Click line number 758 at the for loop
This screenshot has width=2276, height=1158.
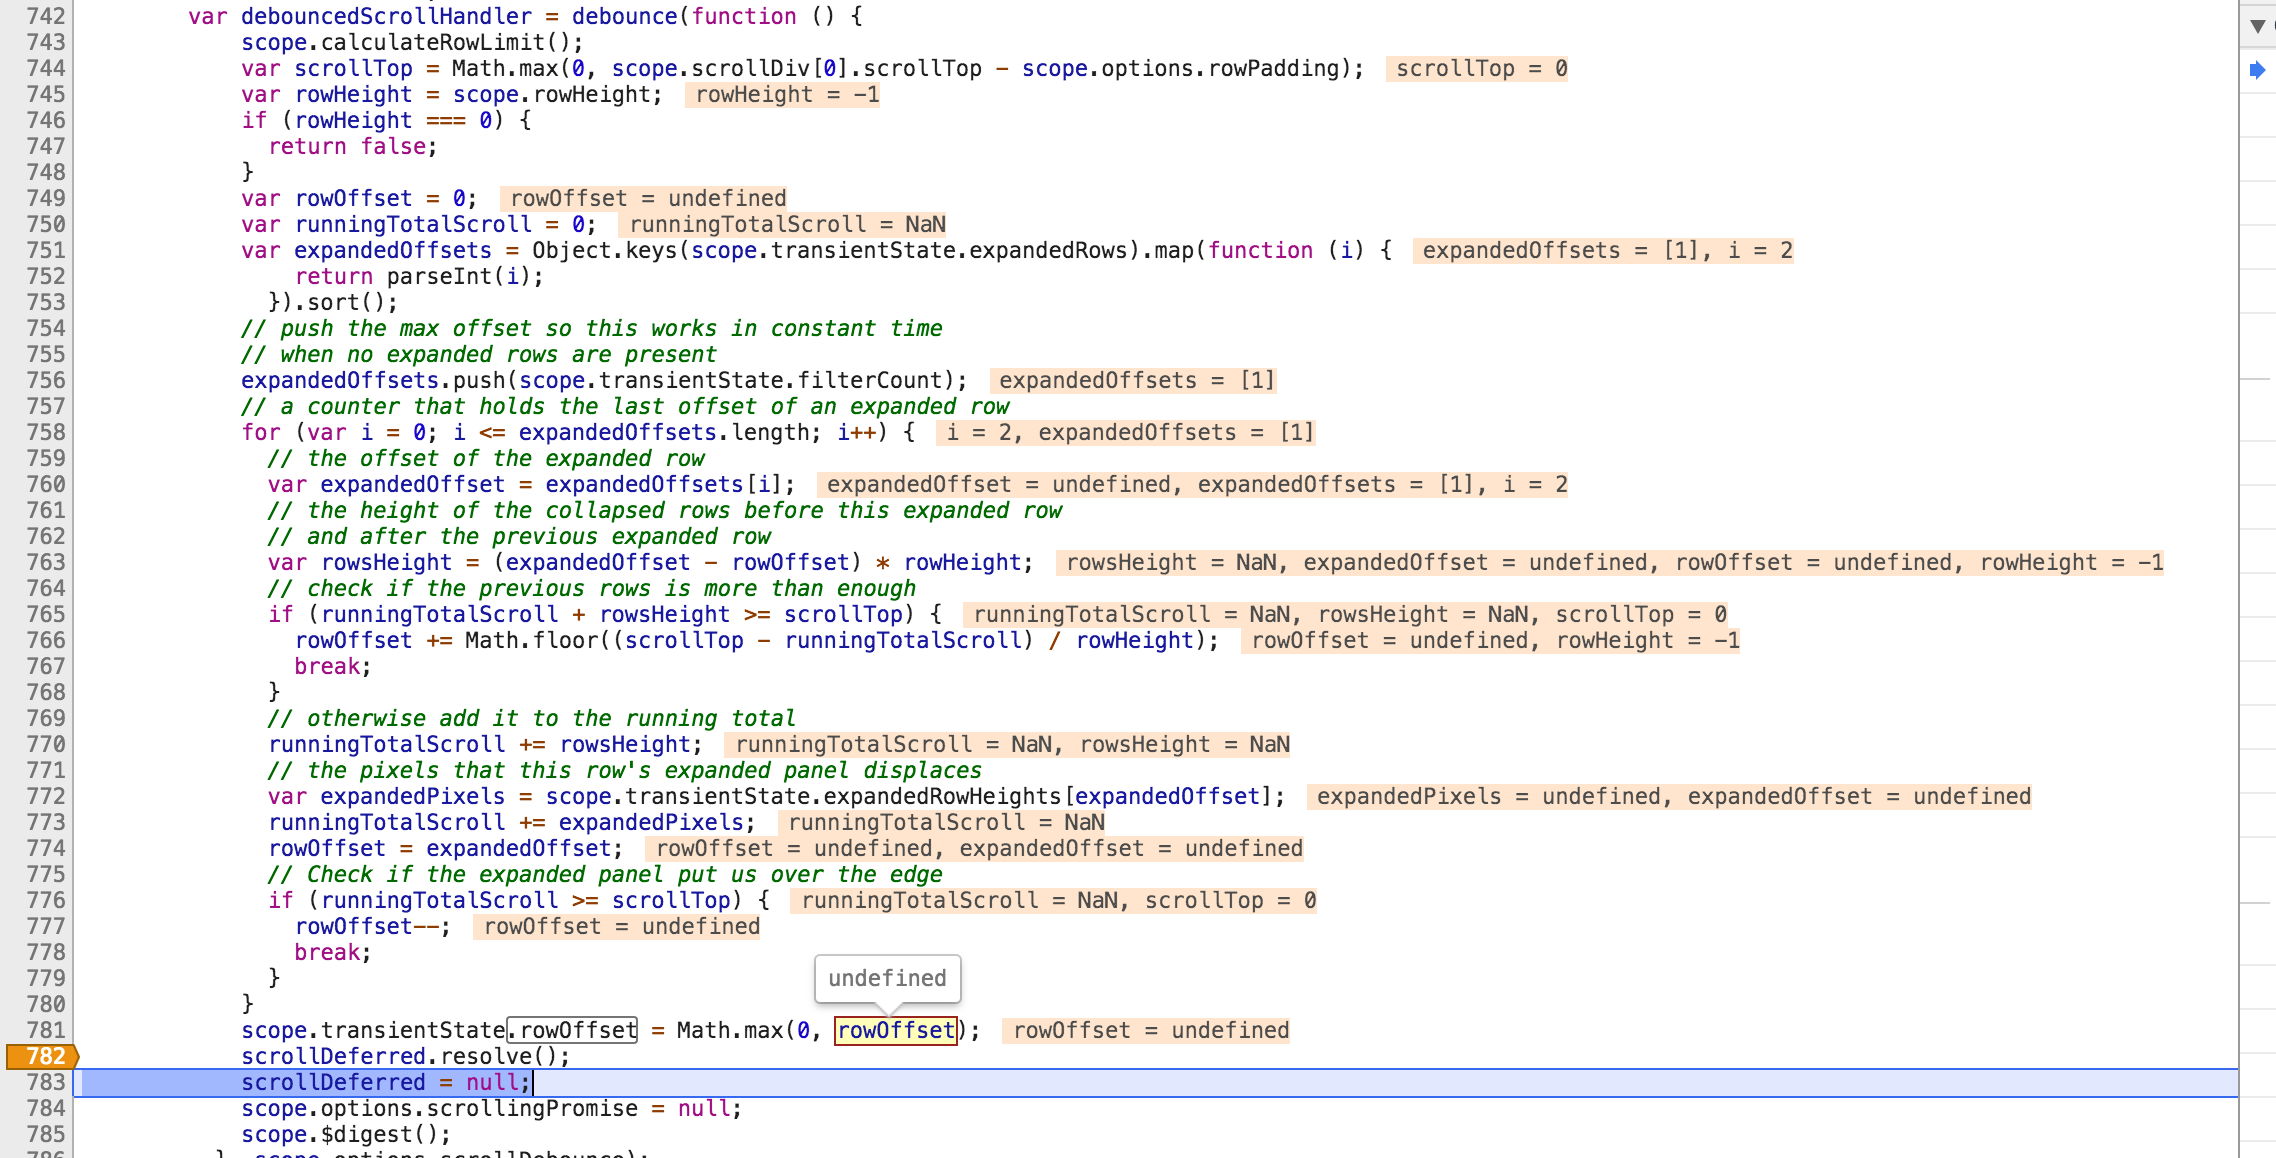(44, 432)
